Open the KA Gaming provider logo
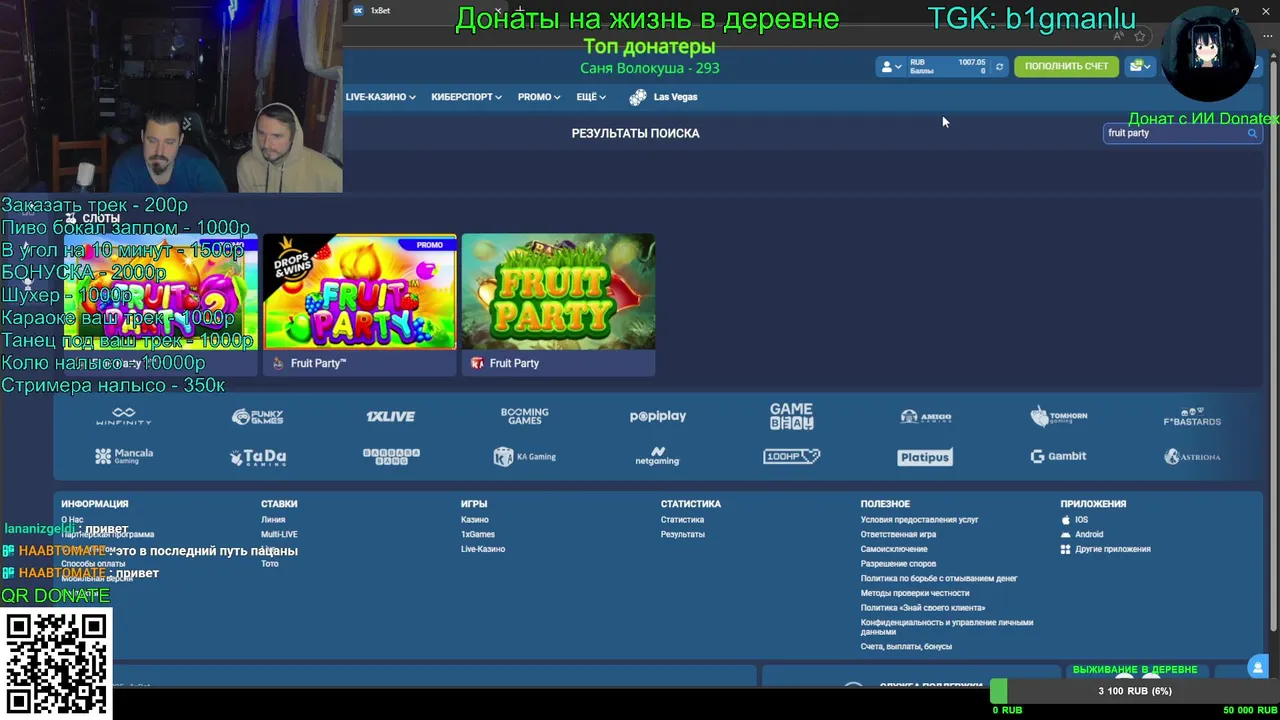 coord(524,456)
